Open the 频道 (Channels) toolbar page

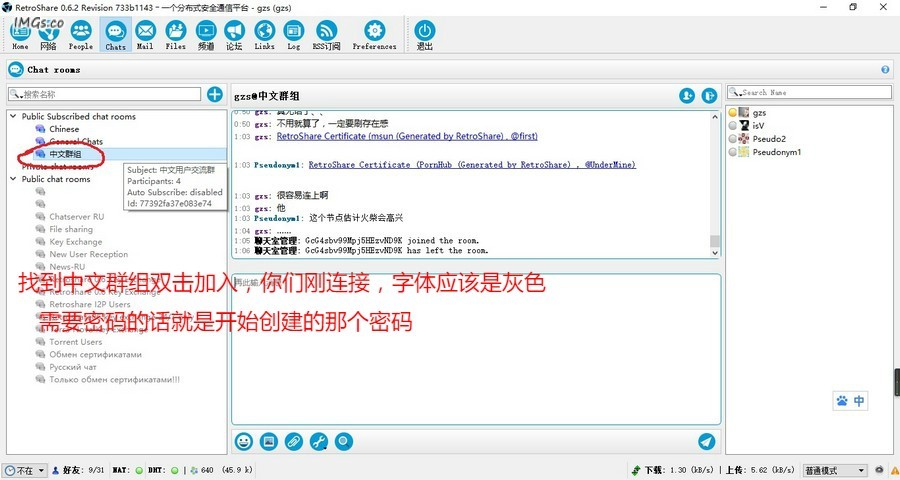tap(206, 35)
